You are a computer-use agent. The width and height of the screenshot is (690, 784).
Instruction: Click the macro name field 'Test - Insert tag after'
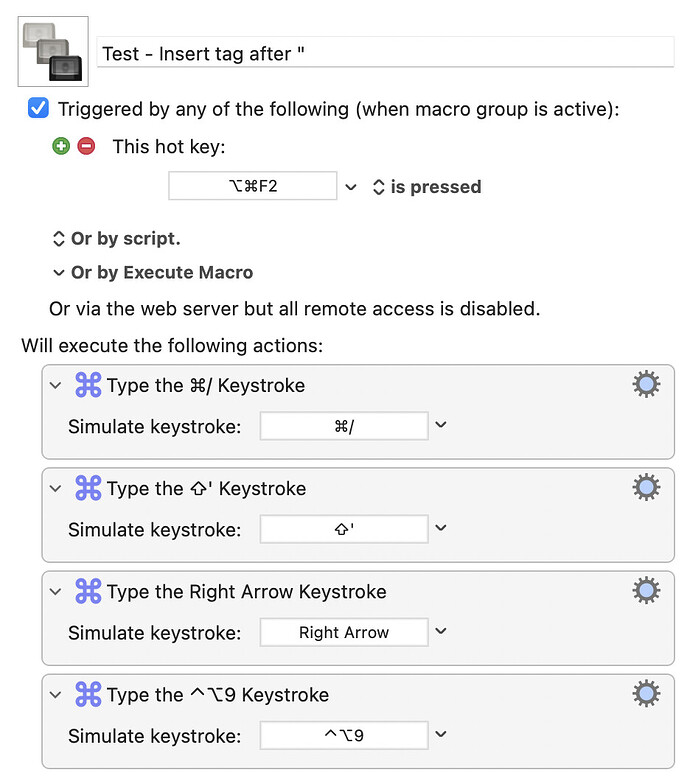click(x=385, y=52)
